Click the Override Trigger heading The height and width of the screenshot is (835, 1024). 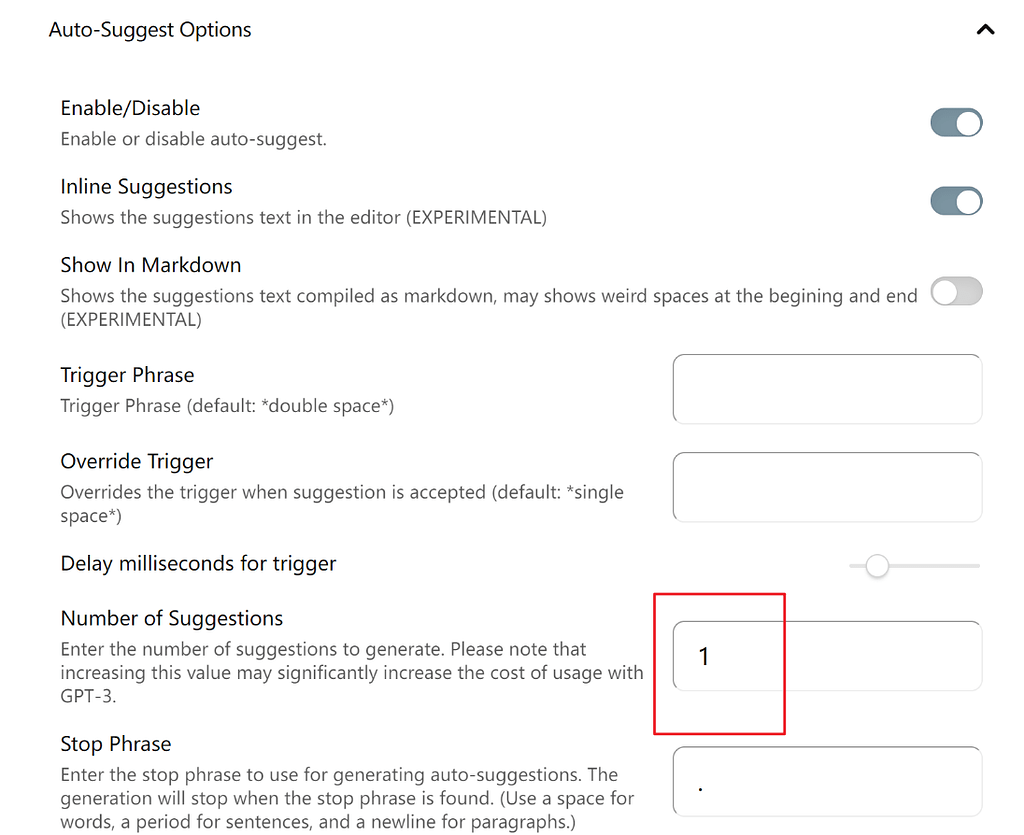pyautogui.click(x=137, y=461)
